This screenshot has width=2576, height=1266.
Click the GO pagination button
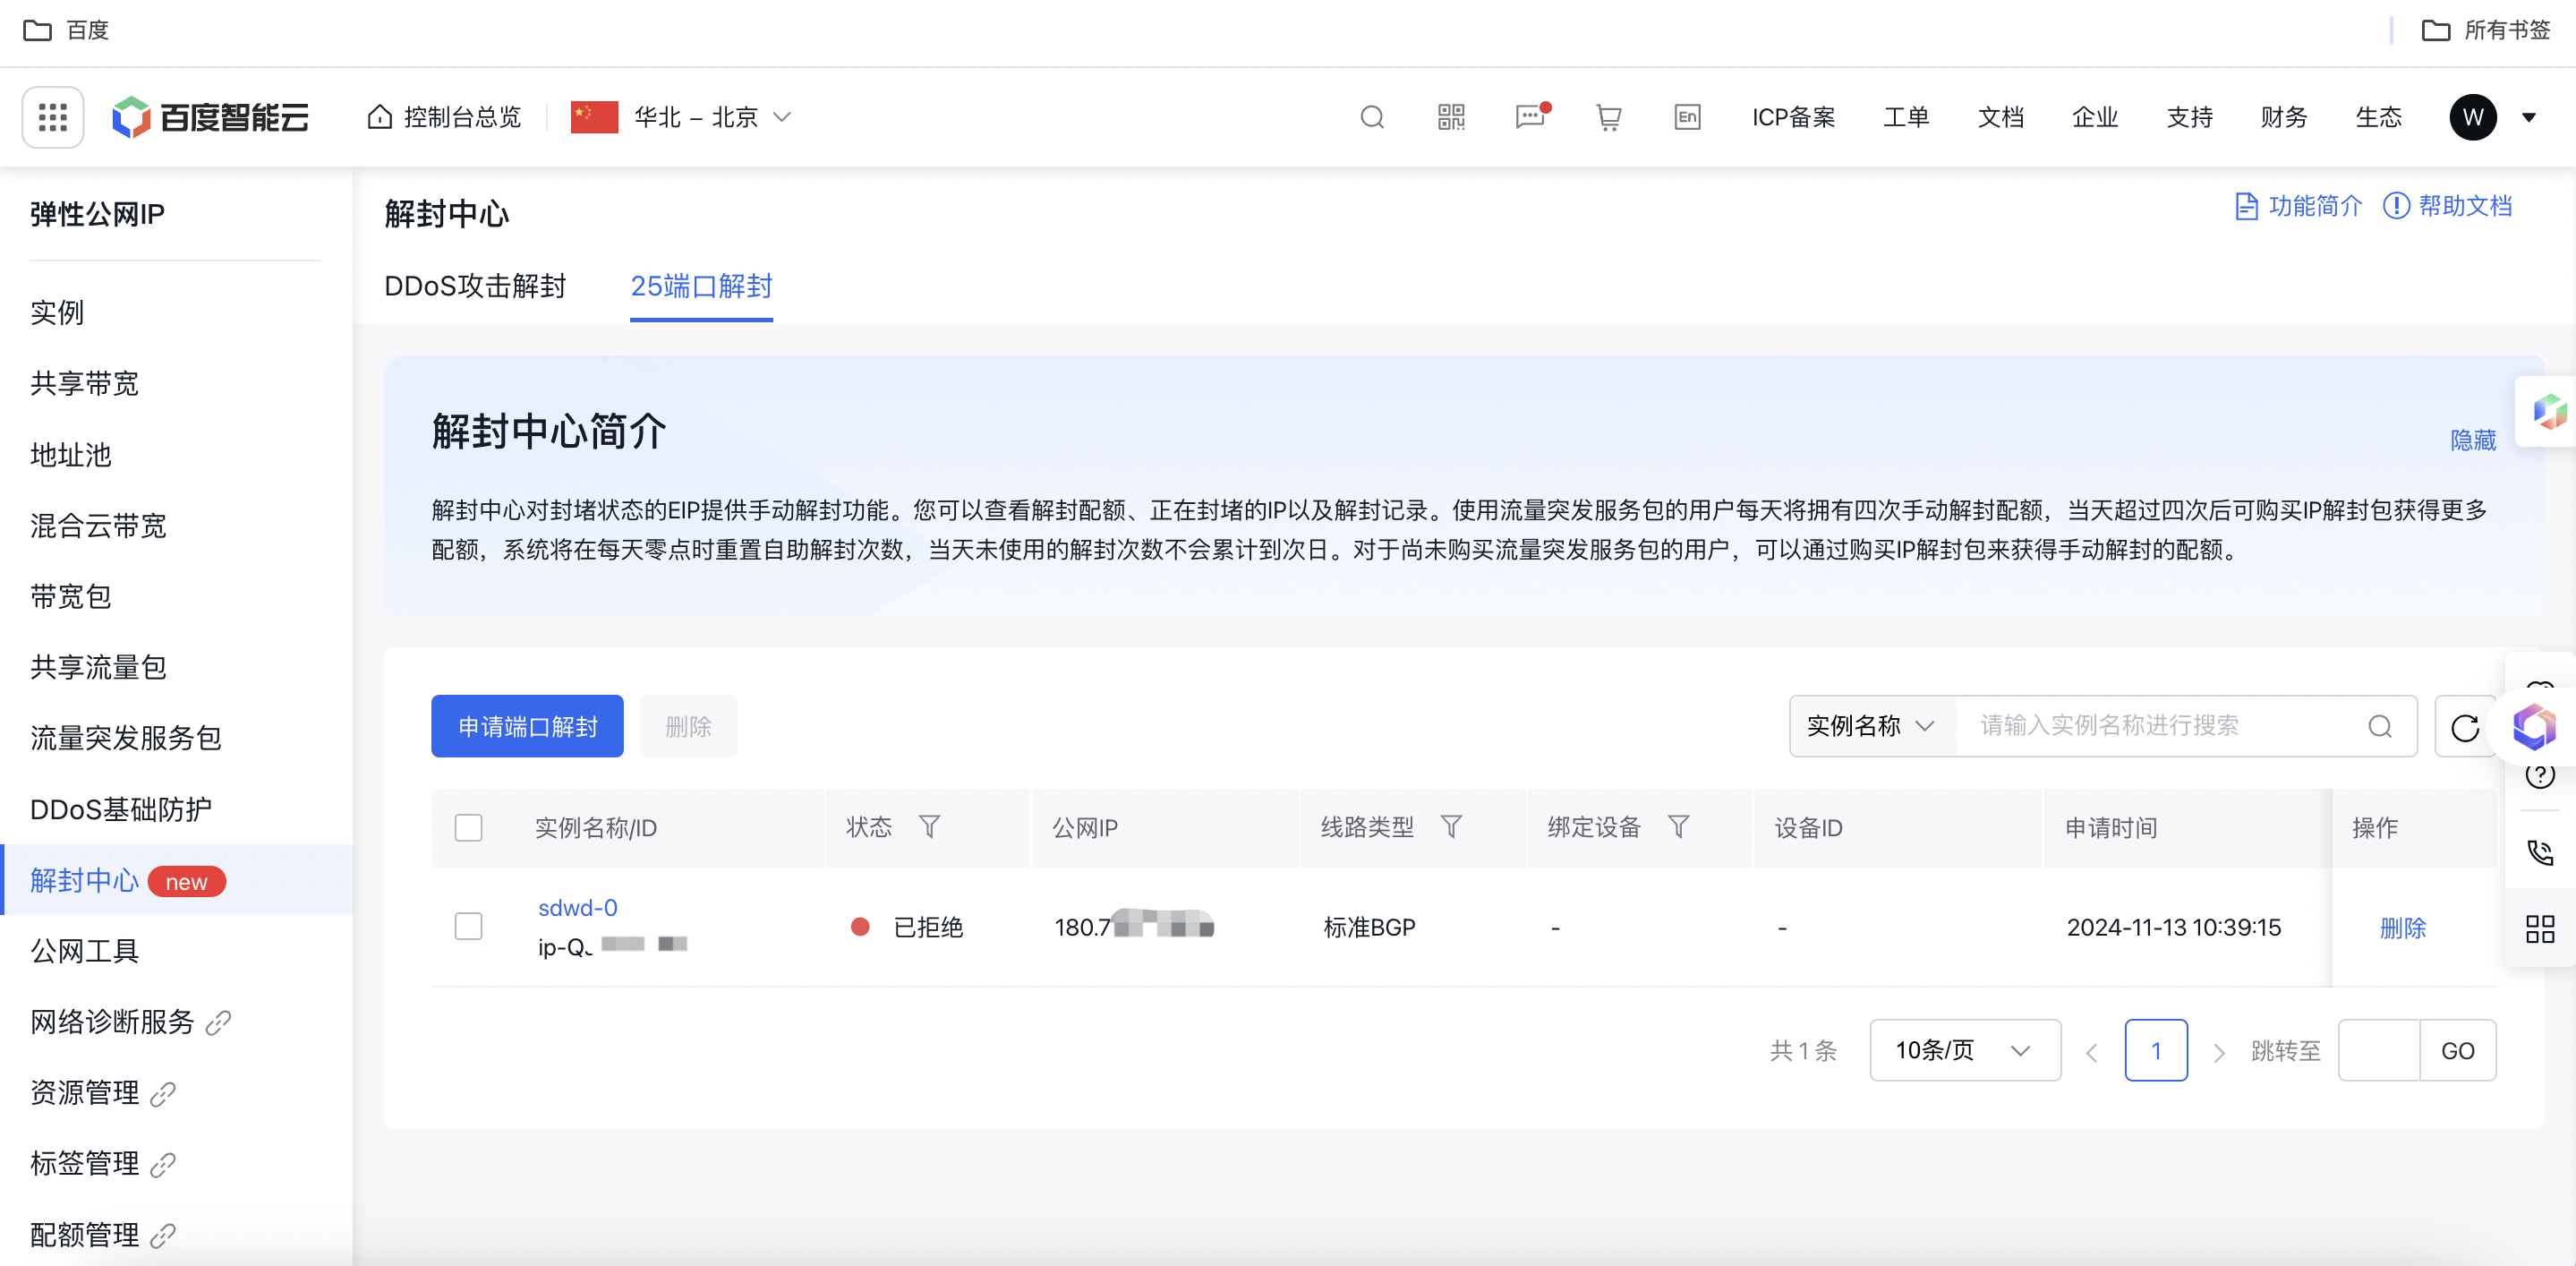click(2457, 1050)
